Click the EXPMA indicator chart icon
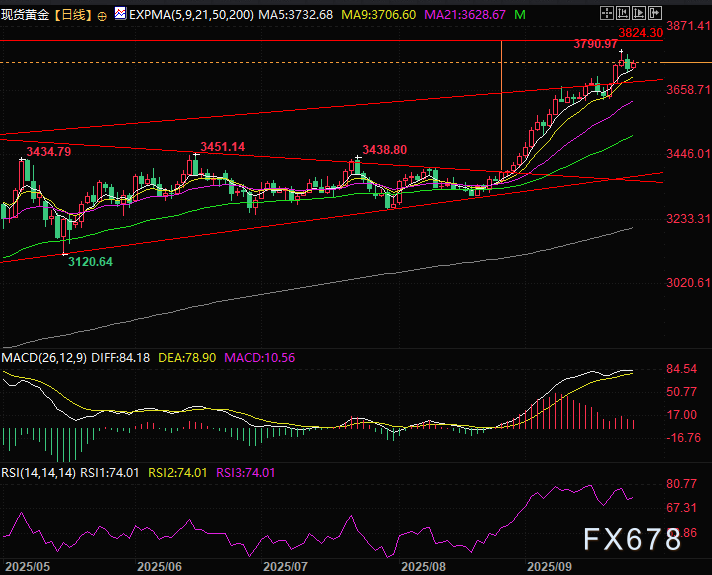 coord(121,16)
